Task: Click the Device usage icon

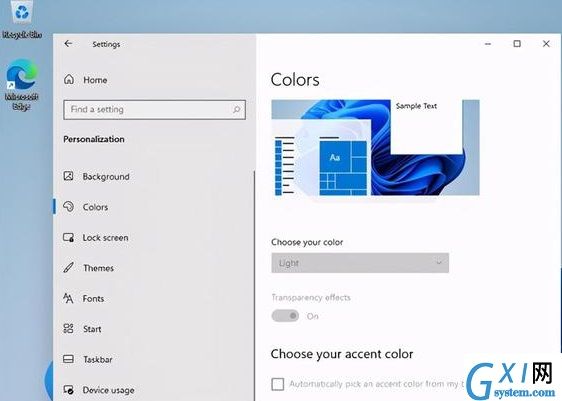Action: point(68,390)
